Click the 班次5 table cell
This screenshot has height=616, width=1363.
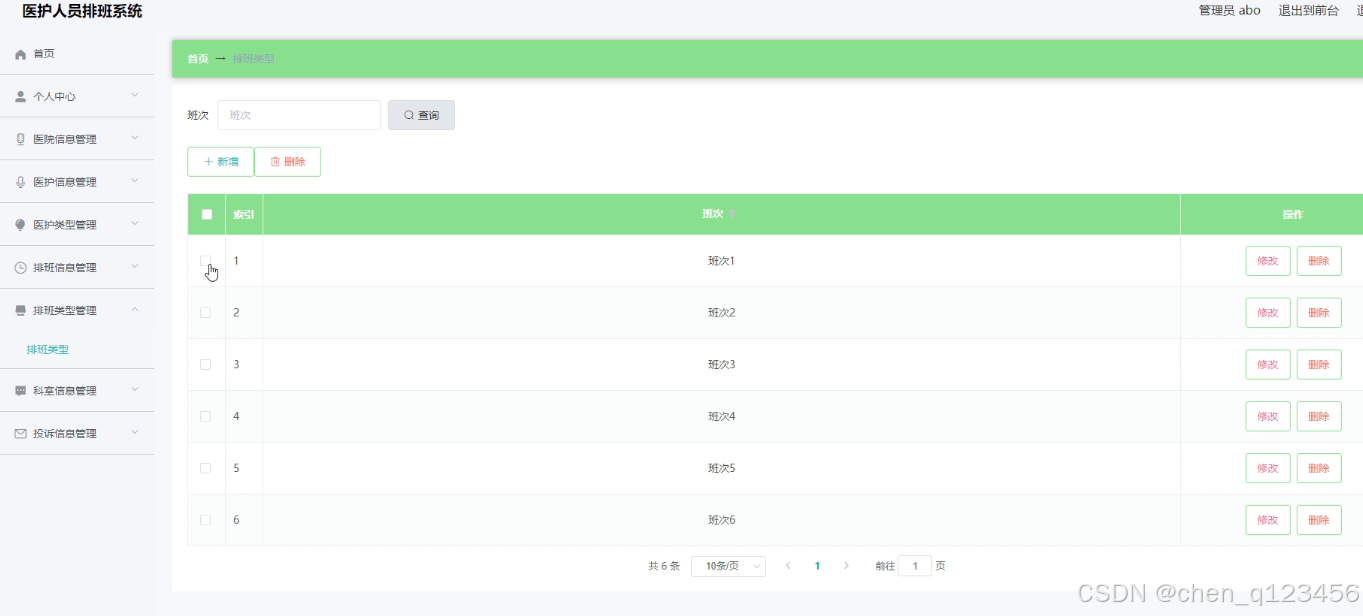point(721,468)
